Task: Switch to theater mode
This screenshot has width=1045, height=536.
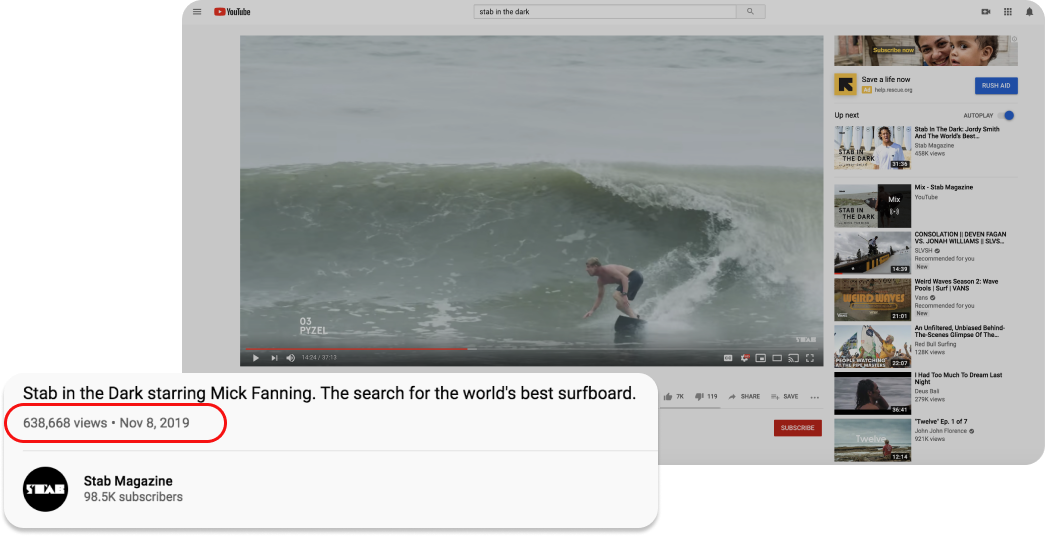Action: coord(777,358)
